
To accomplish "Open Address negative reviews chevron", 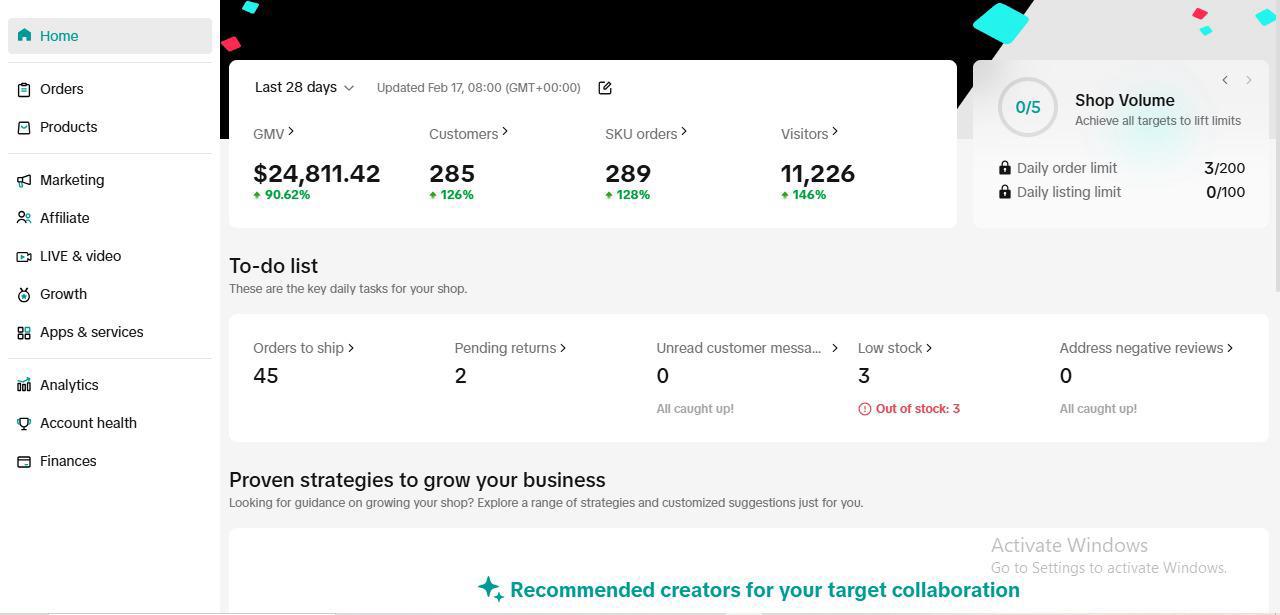I will [1230, 348].
